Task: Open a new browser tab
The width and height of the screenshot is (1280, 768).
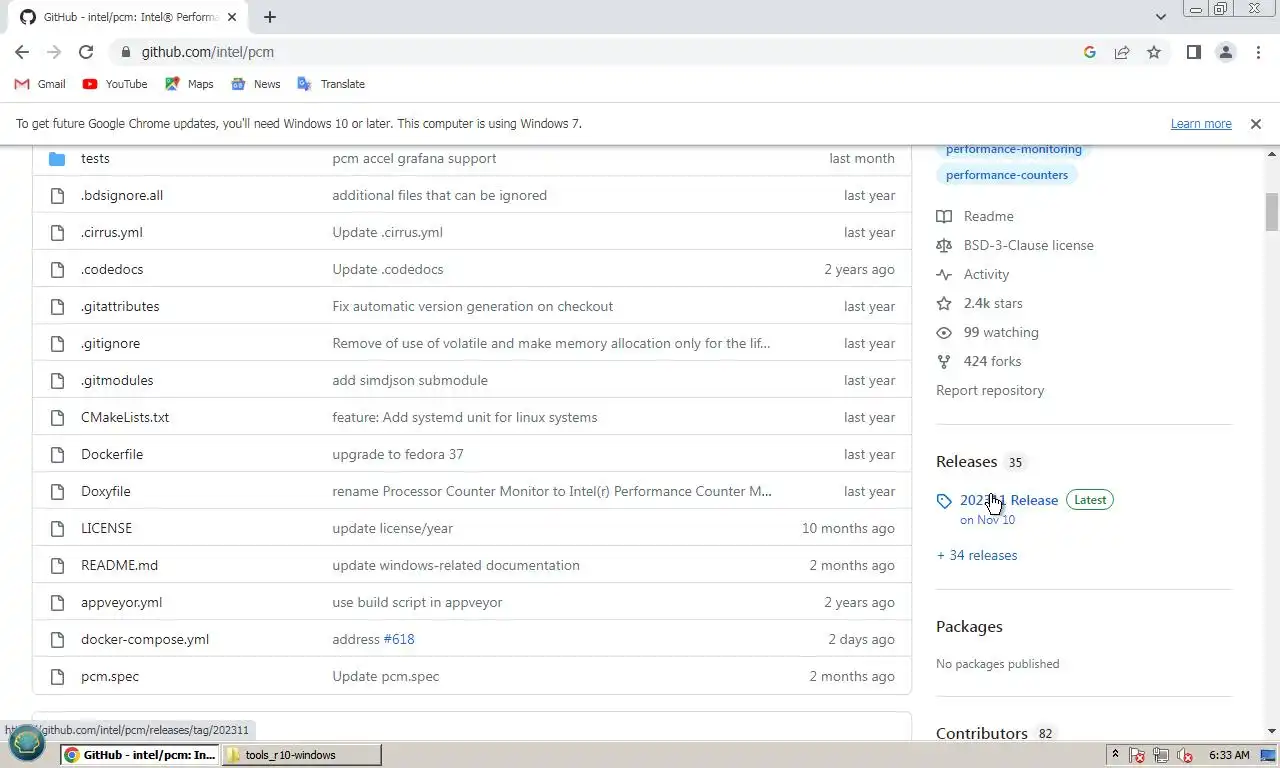Action: click(270, 17)
